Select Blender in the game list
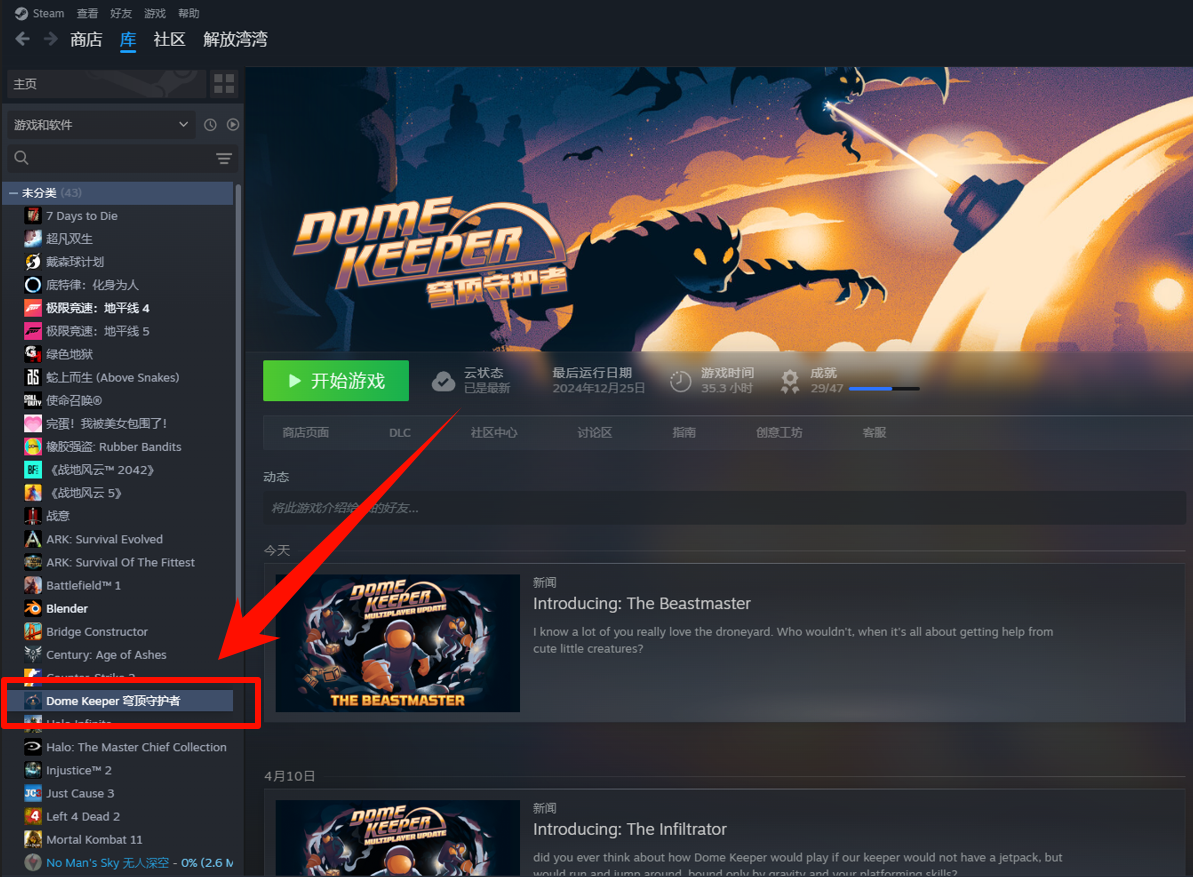 67,609
